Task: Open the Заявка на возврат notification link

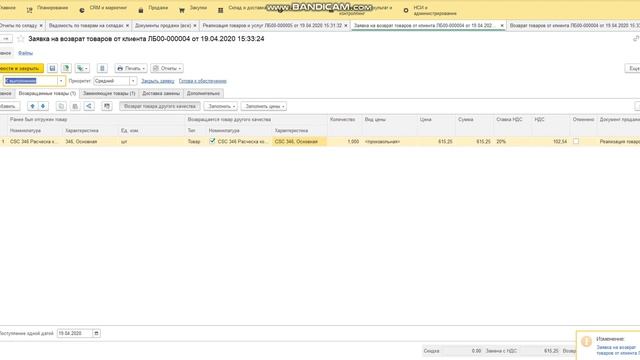Action: pyautogui.click(x=618, y=350)
